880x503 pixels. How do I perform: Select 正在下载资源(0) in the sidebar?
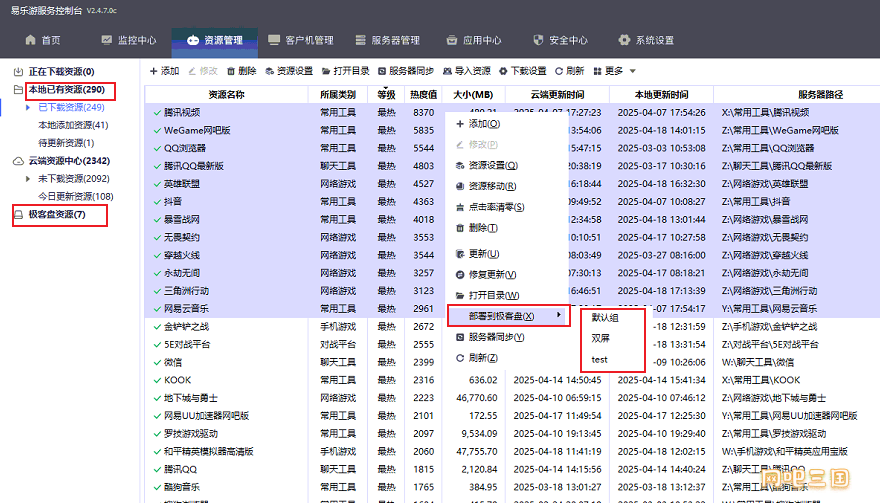(x=61, y=71)
